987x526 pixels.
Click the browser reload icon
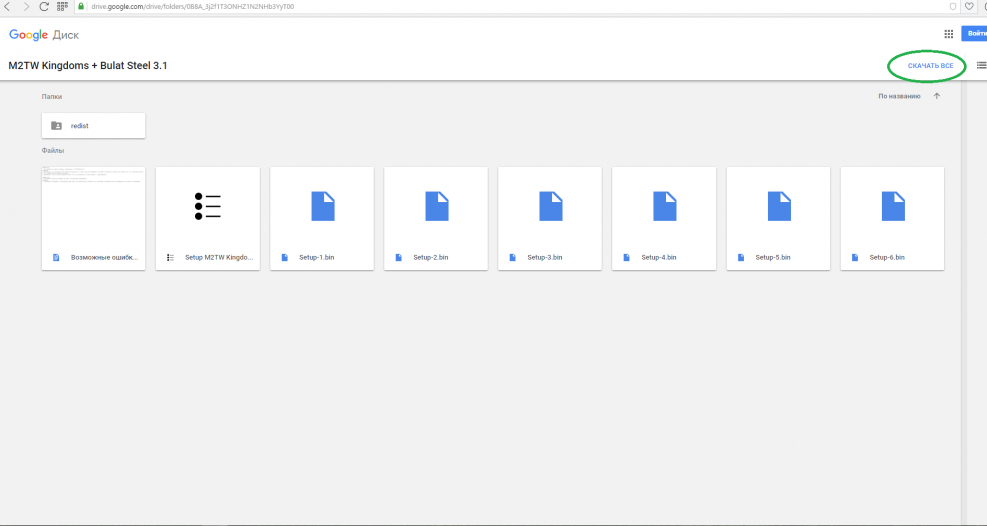point(44,6)
